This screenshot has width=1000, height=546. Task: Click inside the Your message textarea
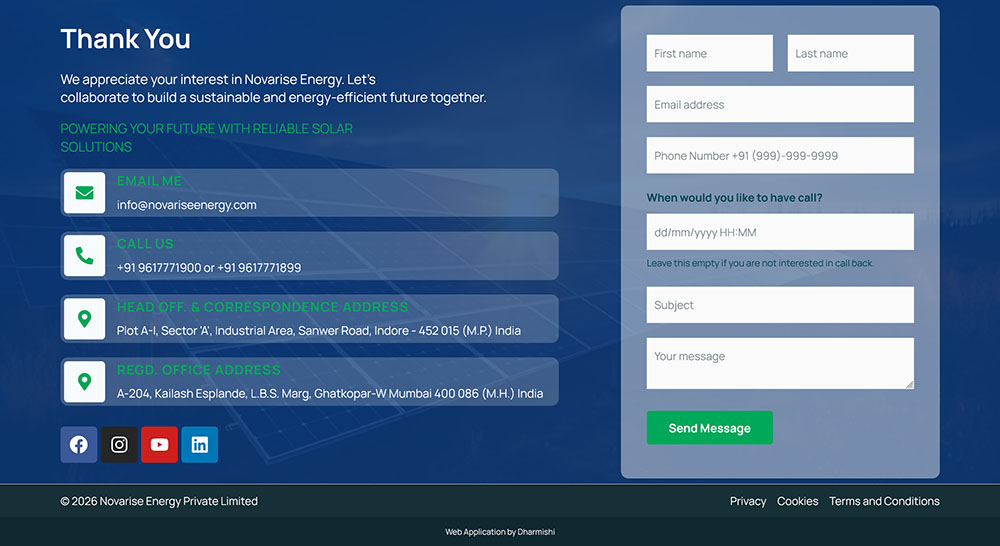(x=780, y=363)
